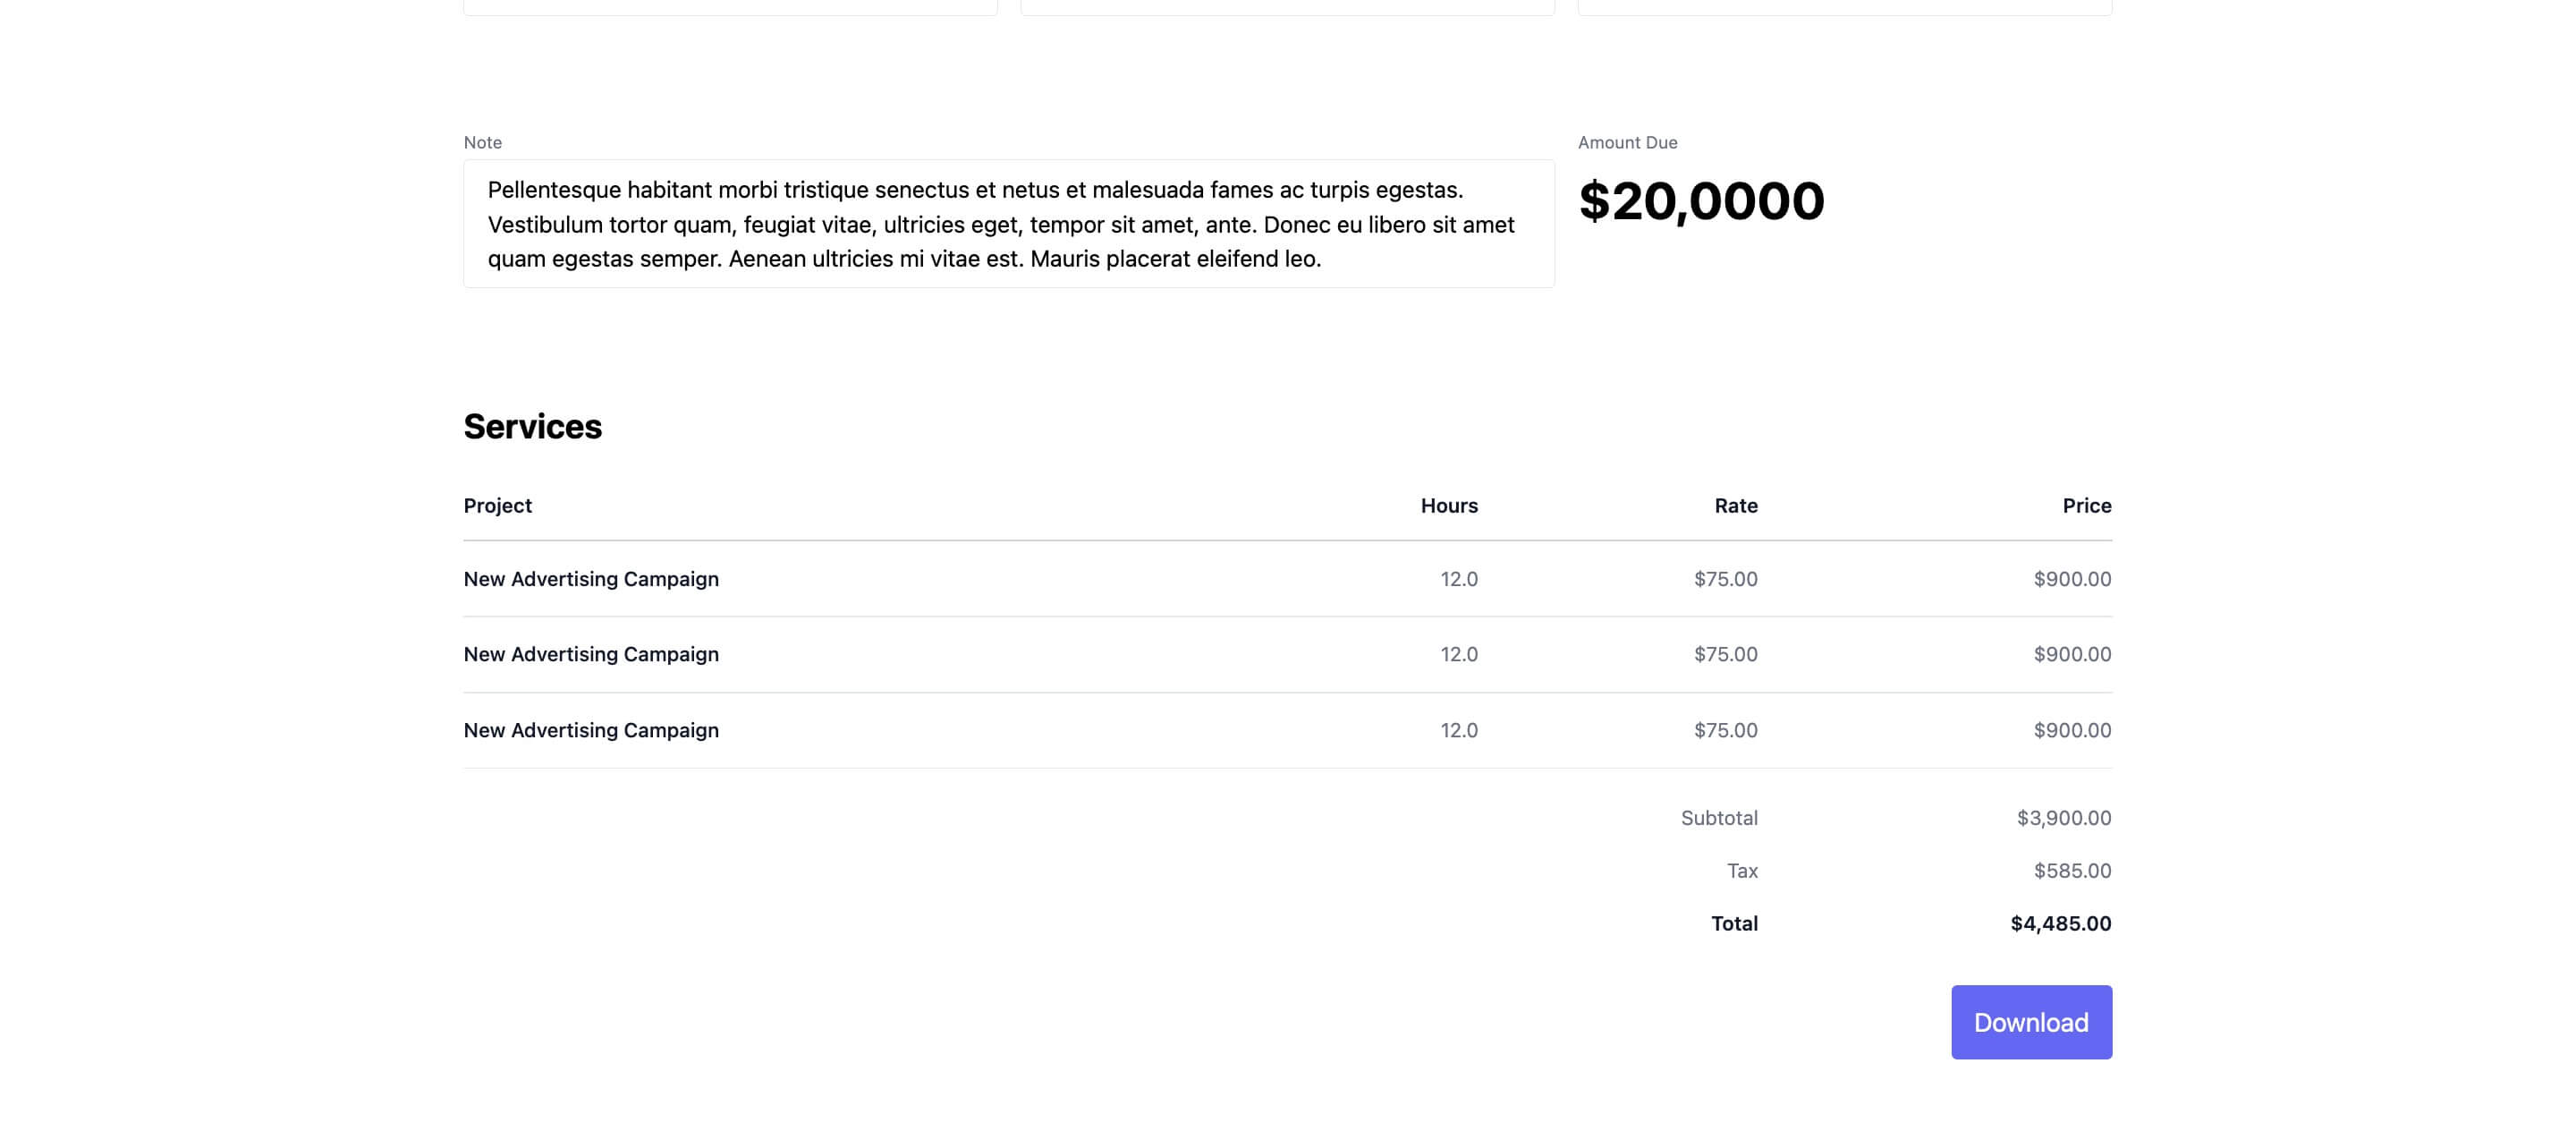
Task: Select the second New Advertising Campaign row
Action: point(591,654)
